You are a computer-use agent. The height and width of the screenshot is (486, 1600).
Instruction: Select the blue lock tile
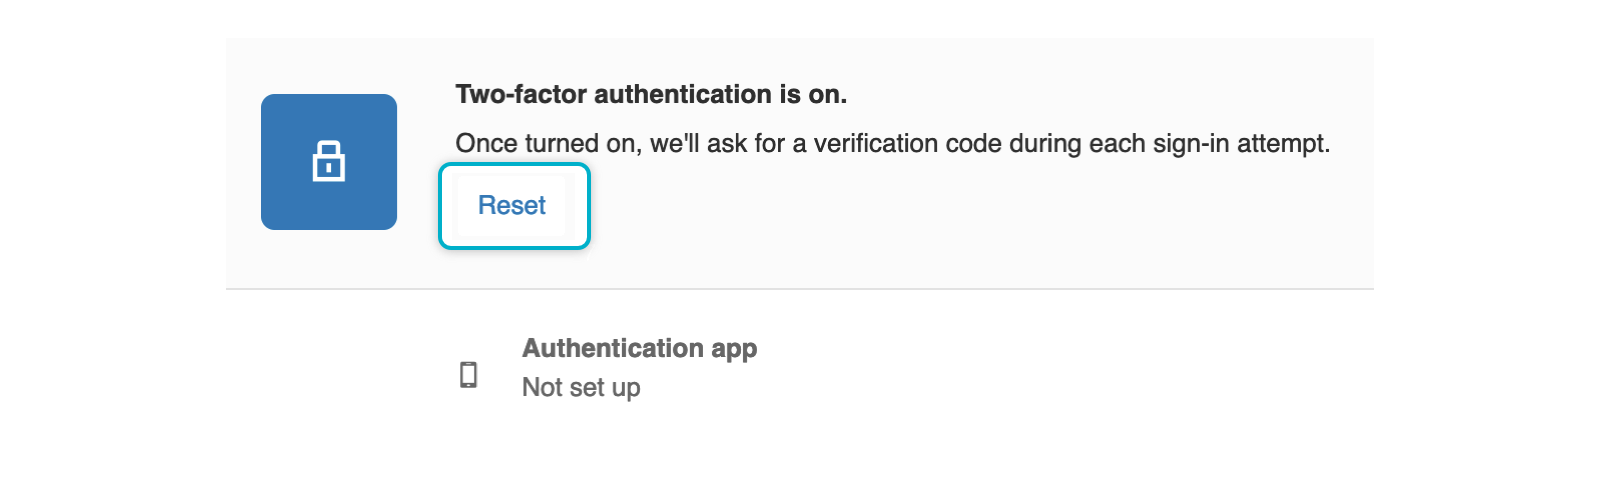tap(329, 162)
